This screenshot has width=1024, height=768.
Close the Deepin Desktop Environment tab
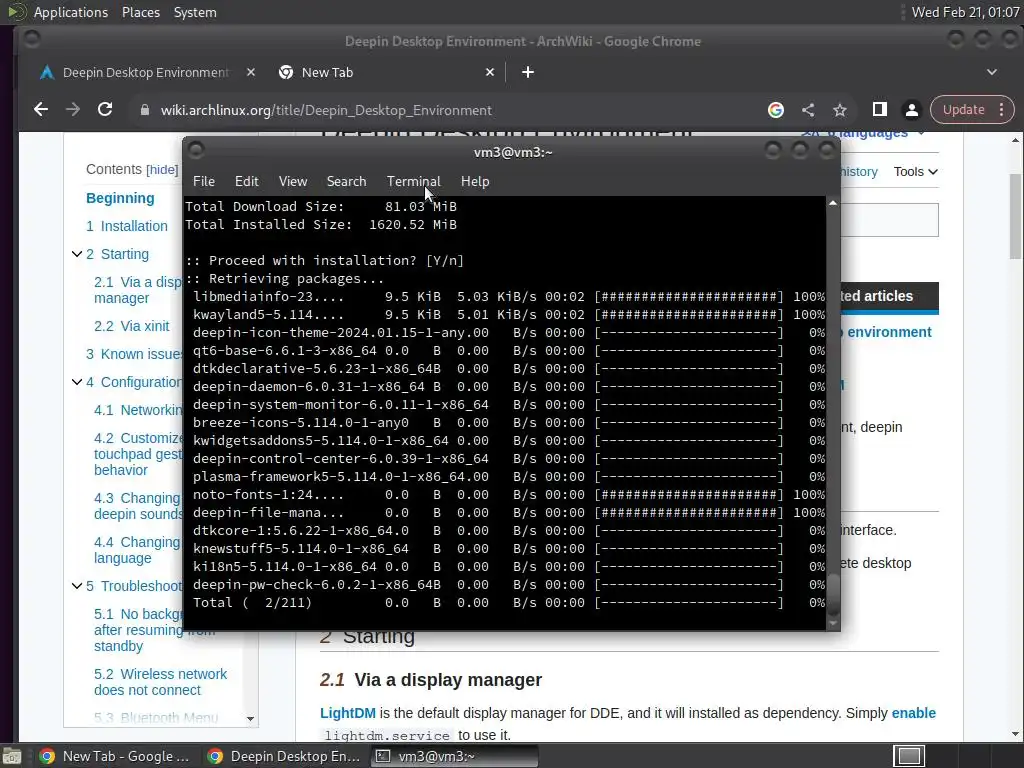pos(251,72)
